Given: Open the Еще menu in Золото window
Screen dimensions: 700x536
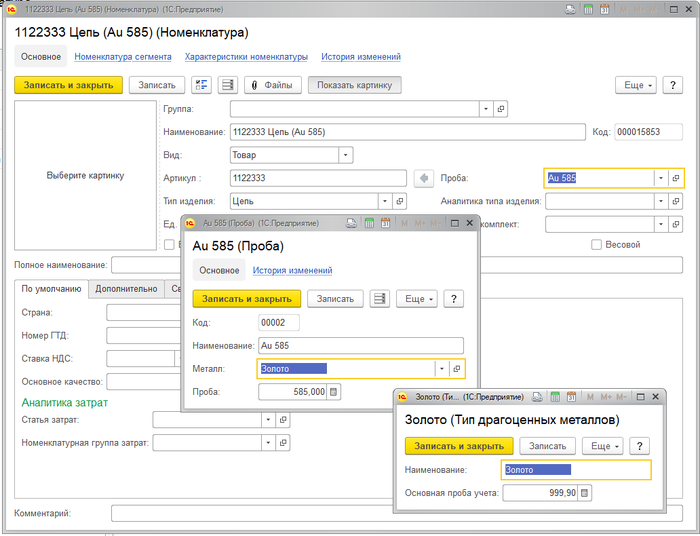Looking at the screenshot, I should coord(604,446).
